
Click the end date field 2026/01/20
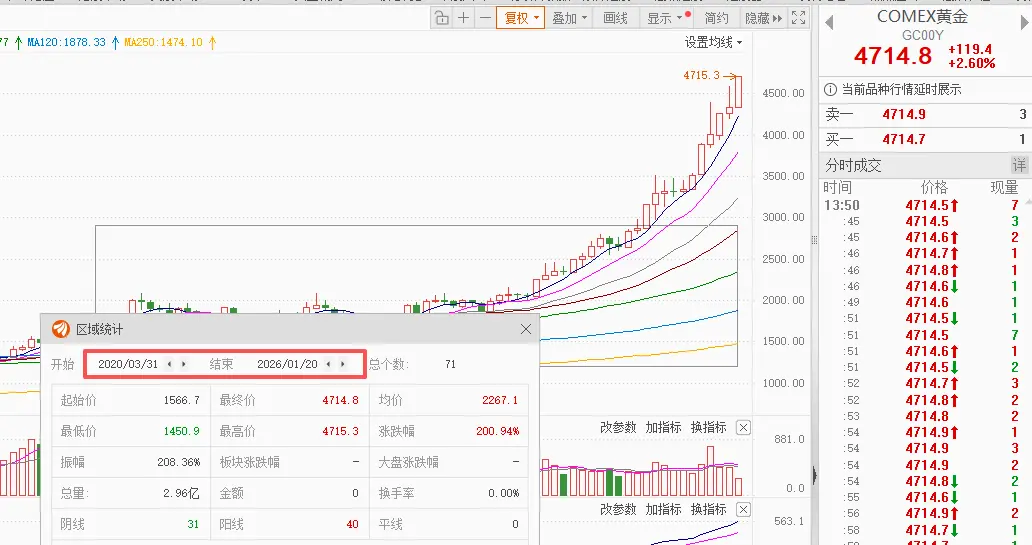[x=287, y=364]
